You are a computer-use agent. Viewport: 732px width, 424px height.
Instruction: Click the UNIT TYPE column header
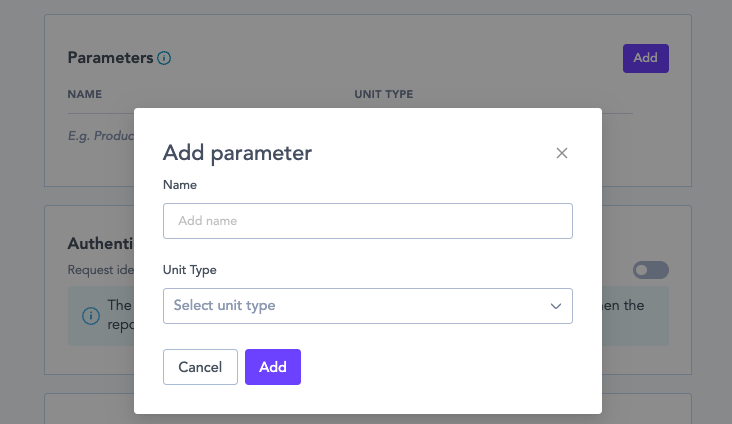pyautogui.click(x=383, y=95)
